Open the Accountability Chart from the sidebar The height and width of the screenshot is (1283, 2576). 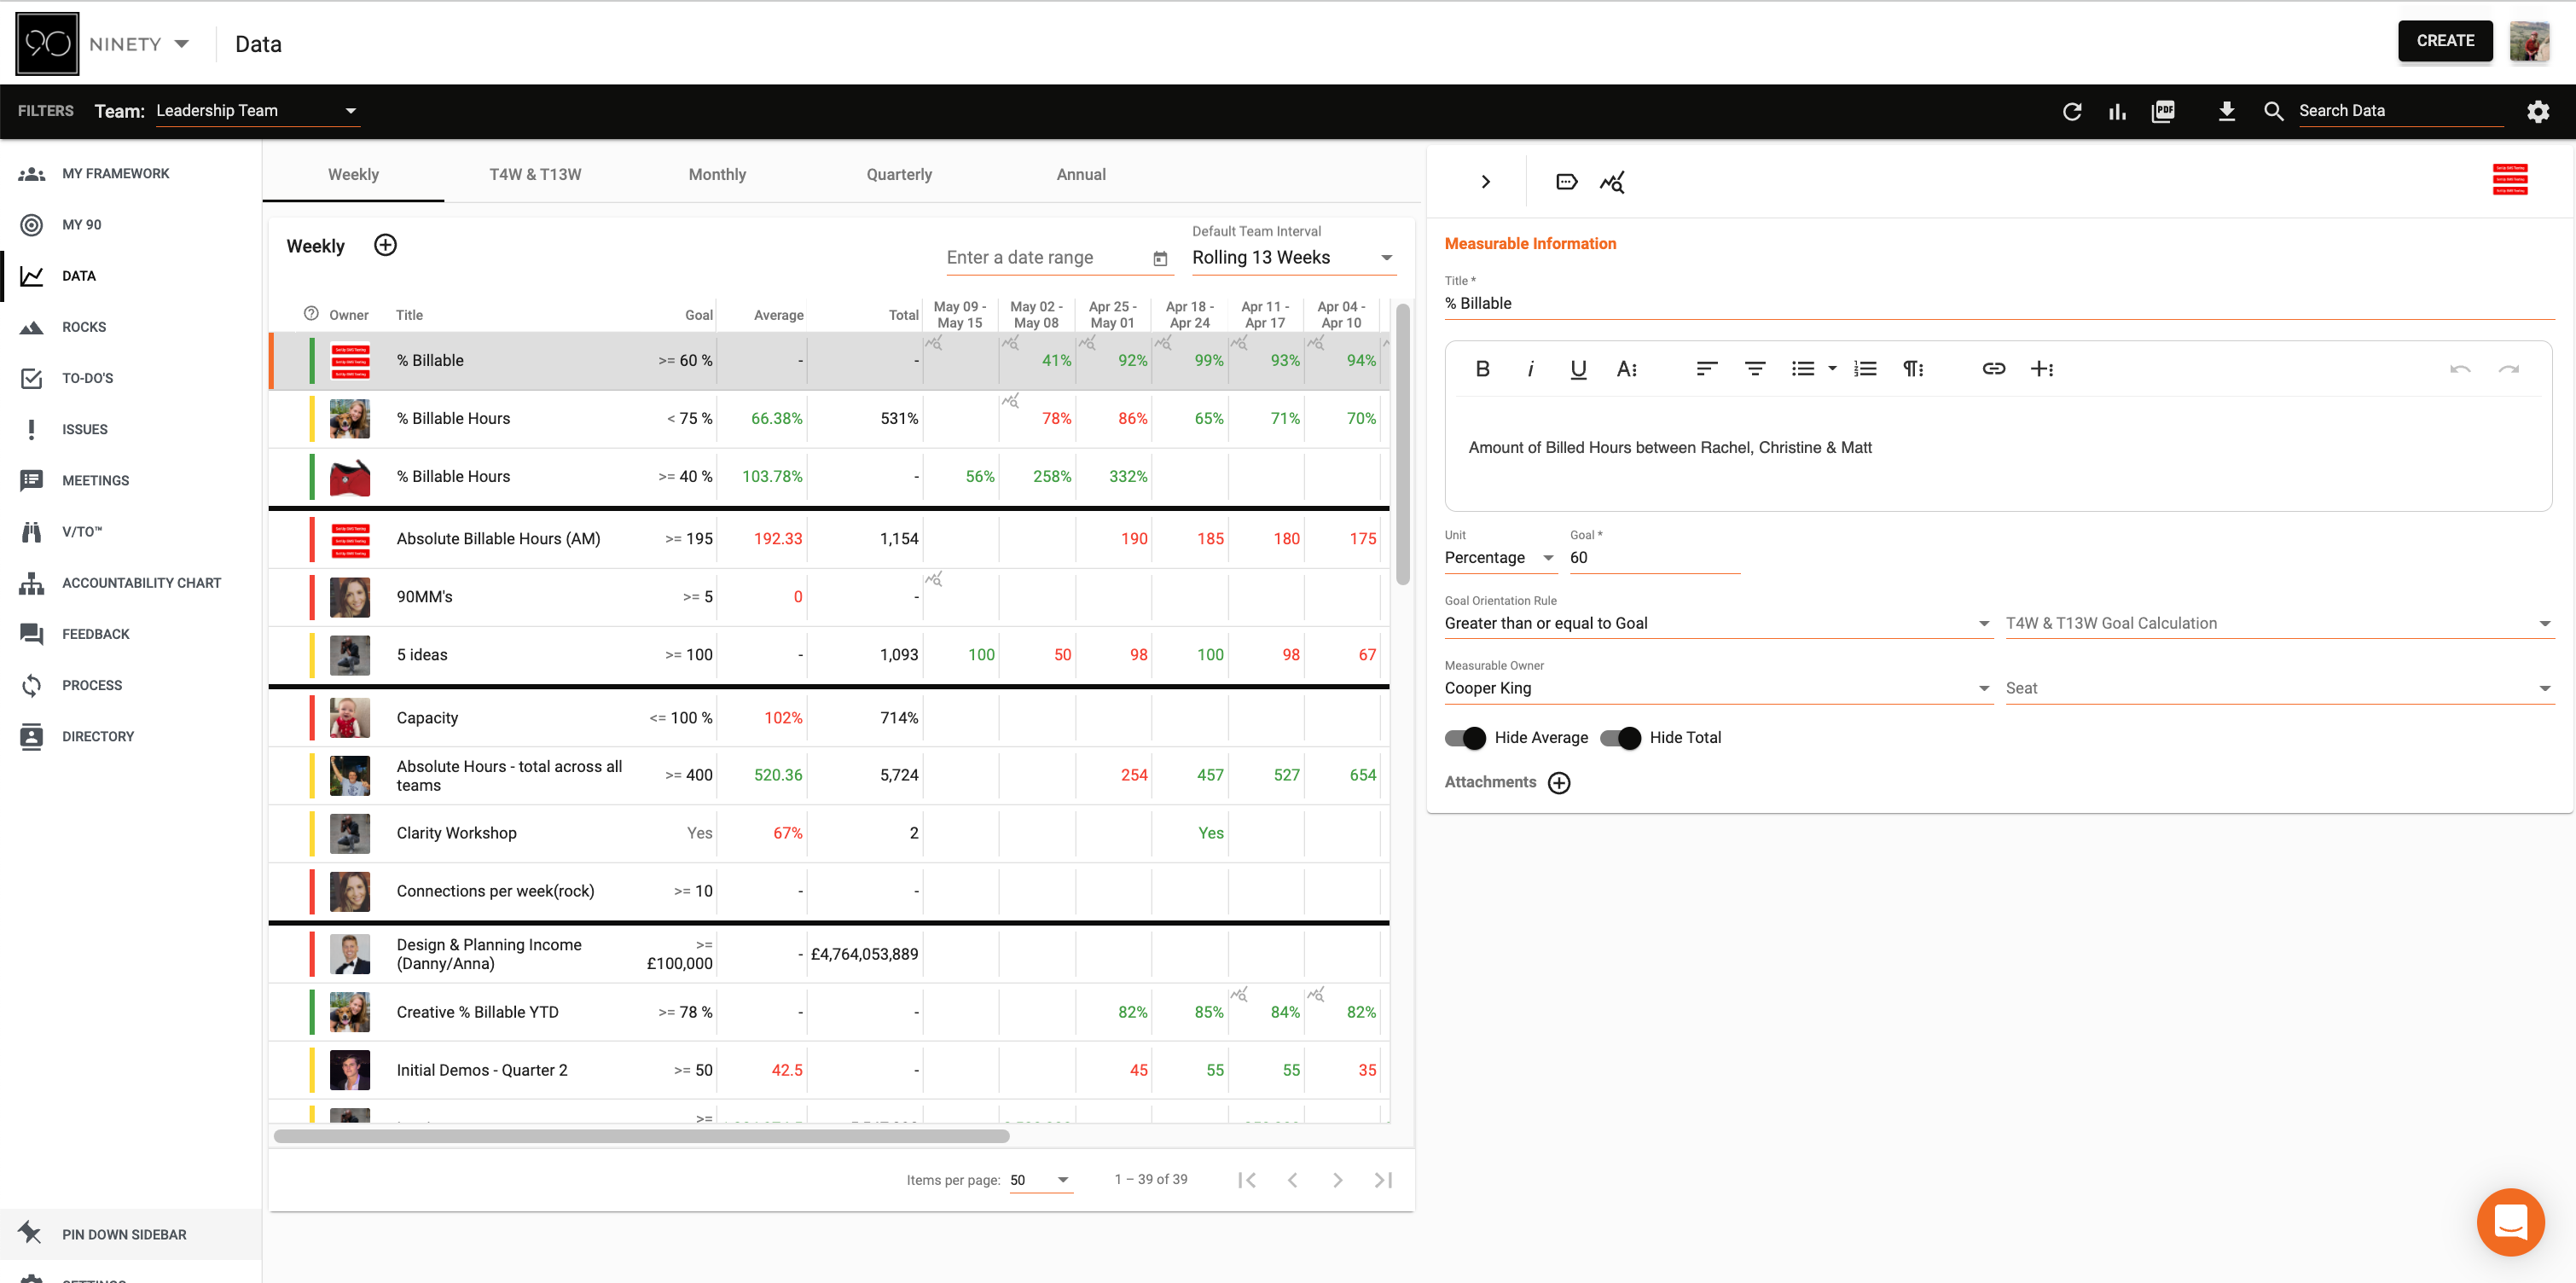(x=141, y=582)
